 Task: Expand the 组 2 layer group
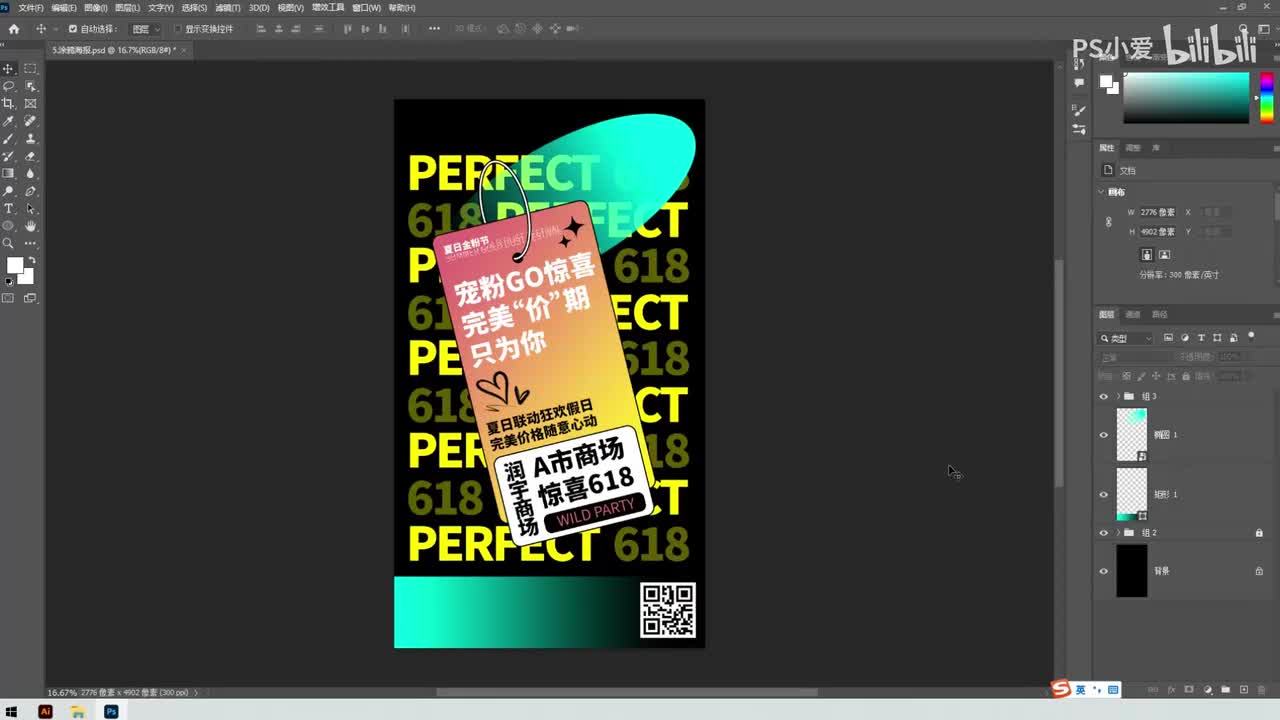pyautogui.click(x=1118, y=533)
